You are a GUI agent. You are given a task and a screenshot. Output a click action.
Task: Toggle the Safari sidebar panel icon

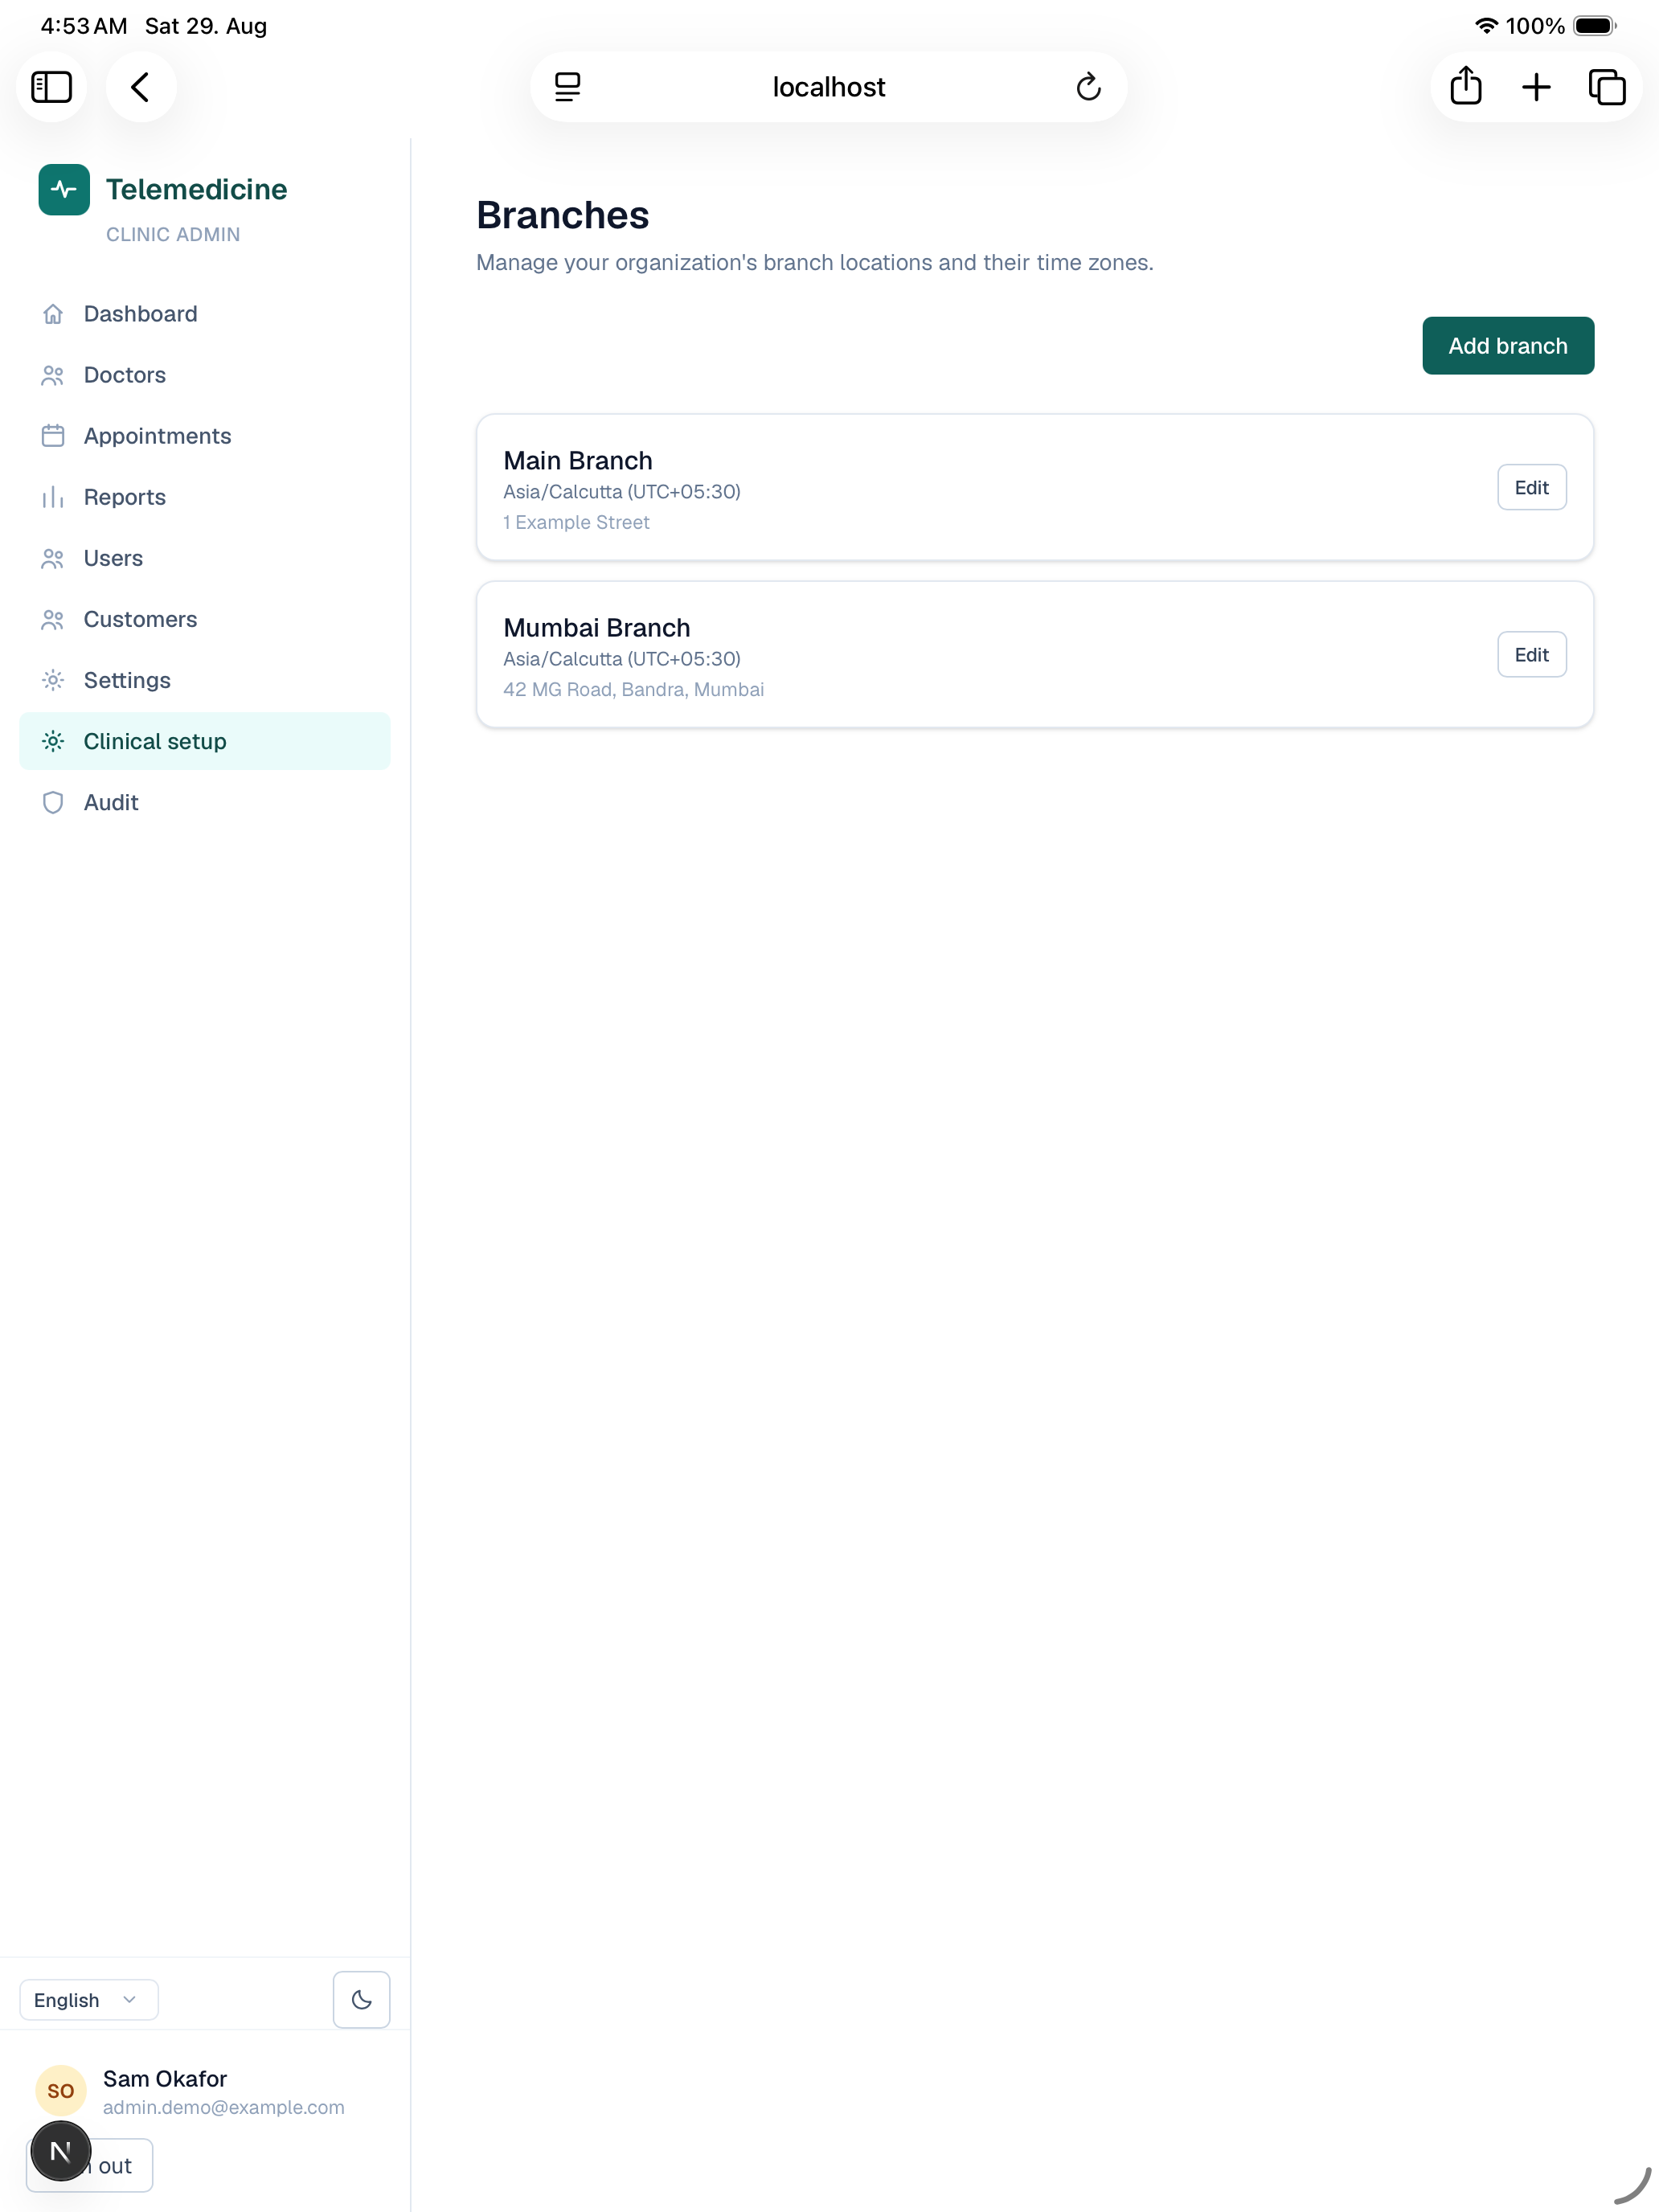pyautogui.click(x=51, y=87)
